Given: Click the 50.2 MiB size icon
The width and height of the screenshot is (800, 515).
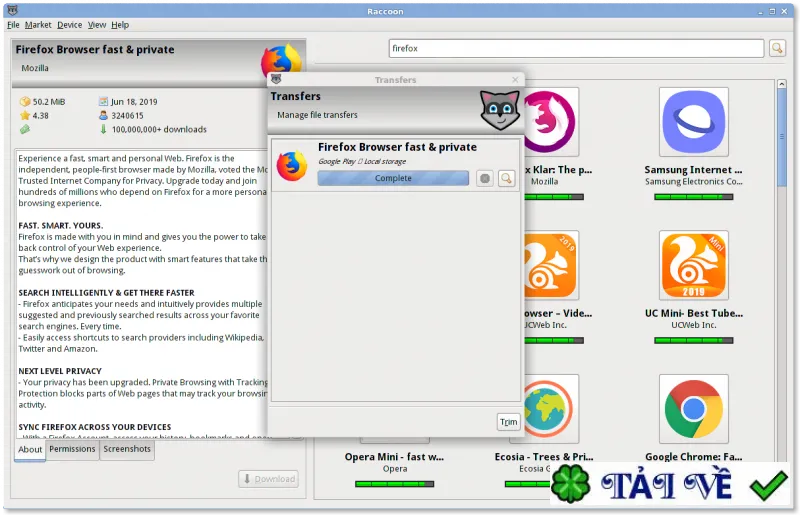Looking at the screenshot, I should coord(25,102).
